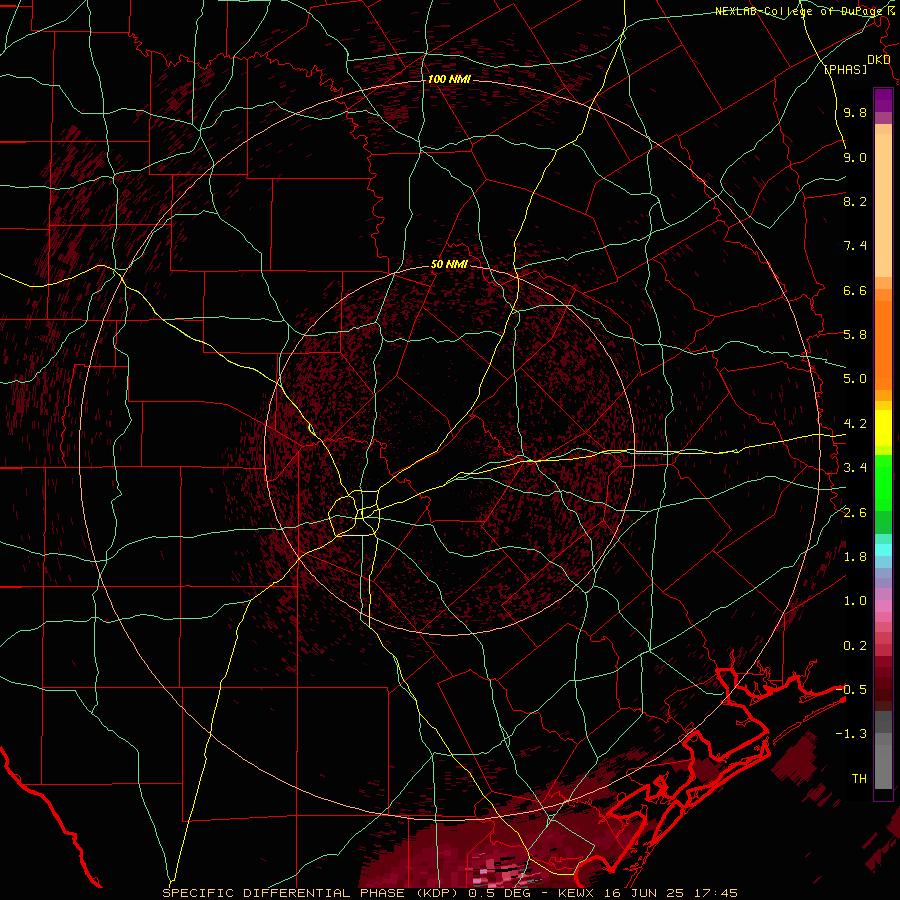This screenshot has height=900, width=900.
Task: Click the 50 NMI range ring label
Action: 449,264
